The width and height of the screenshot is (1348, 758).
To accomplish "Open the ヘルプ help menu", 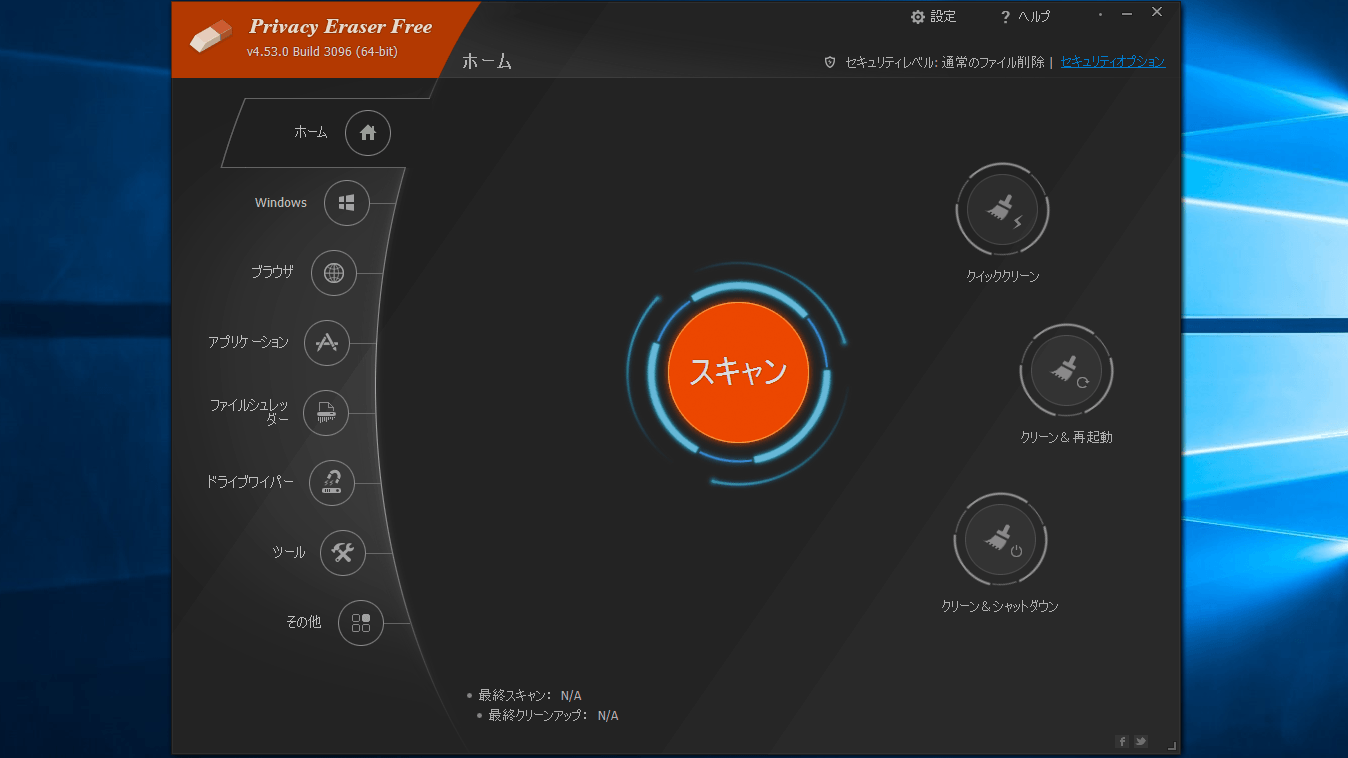I will pos(1026,17).
